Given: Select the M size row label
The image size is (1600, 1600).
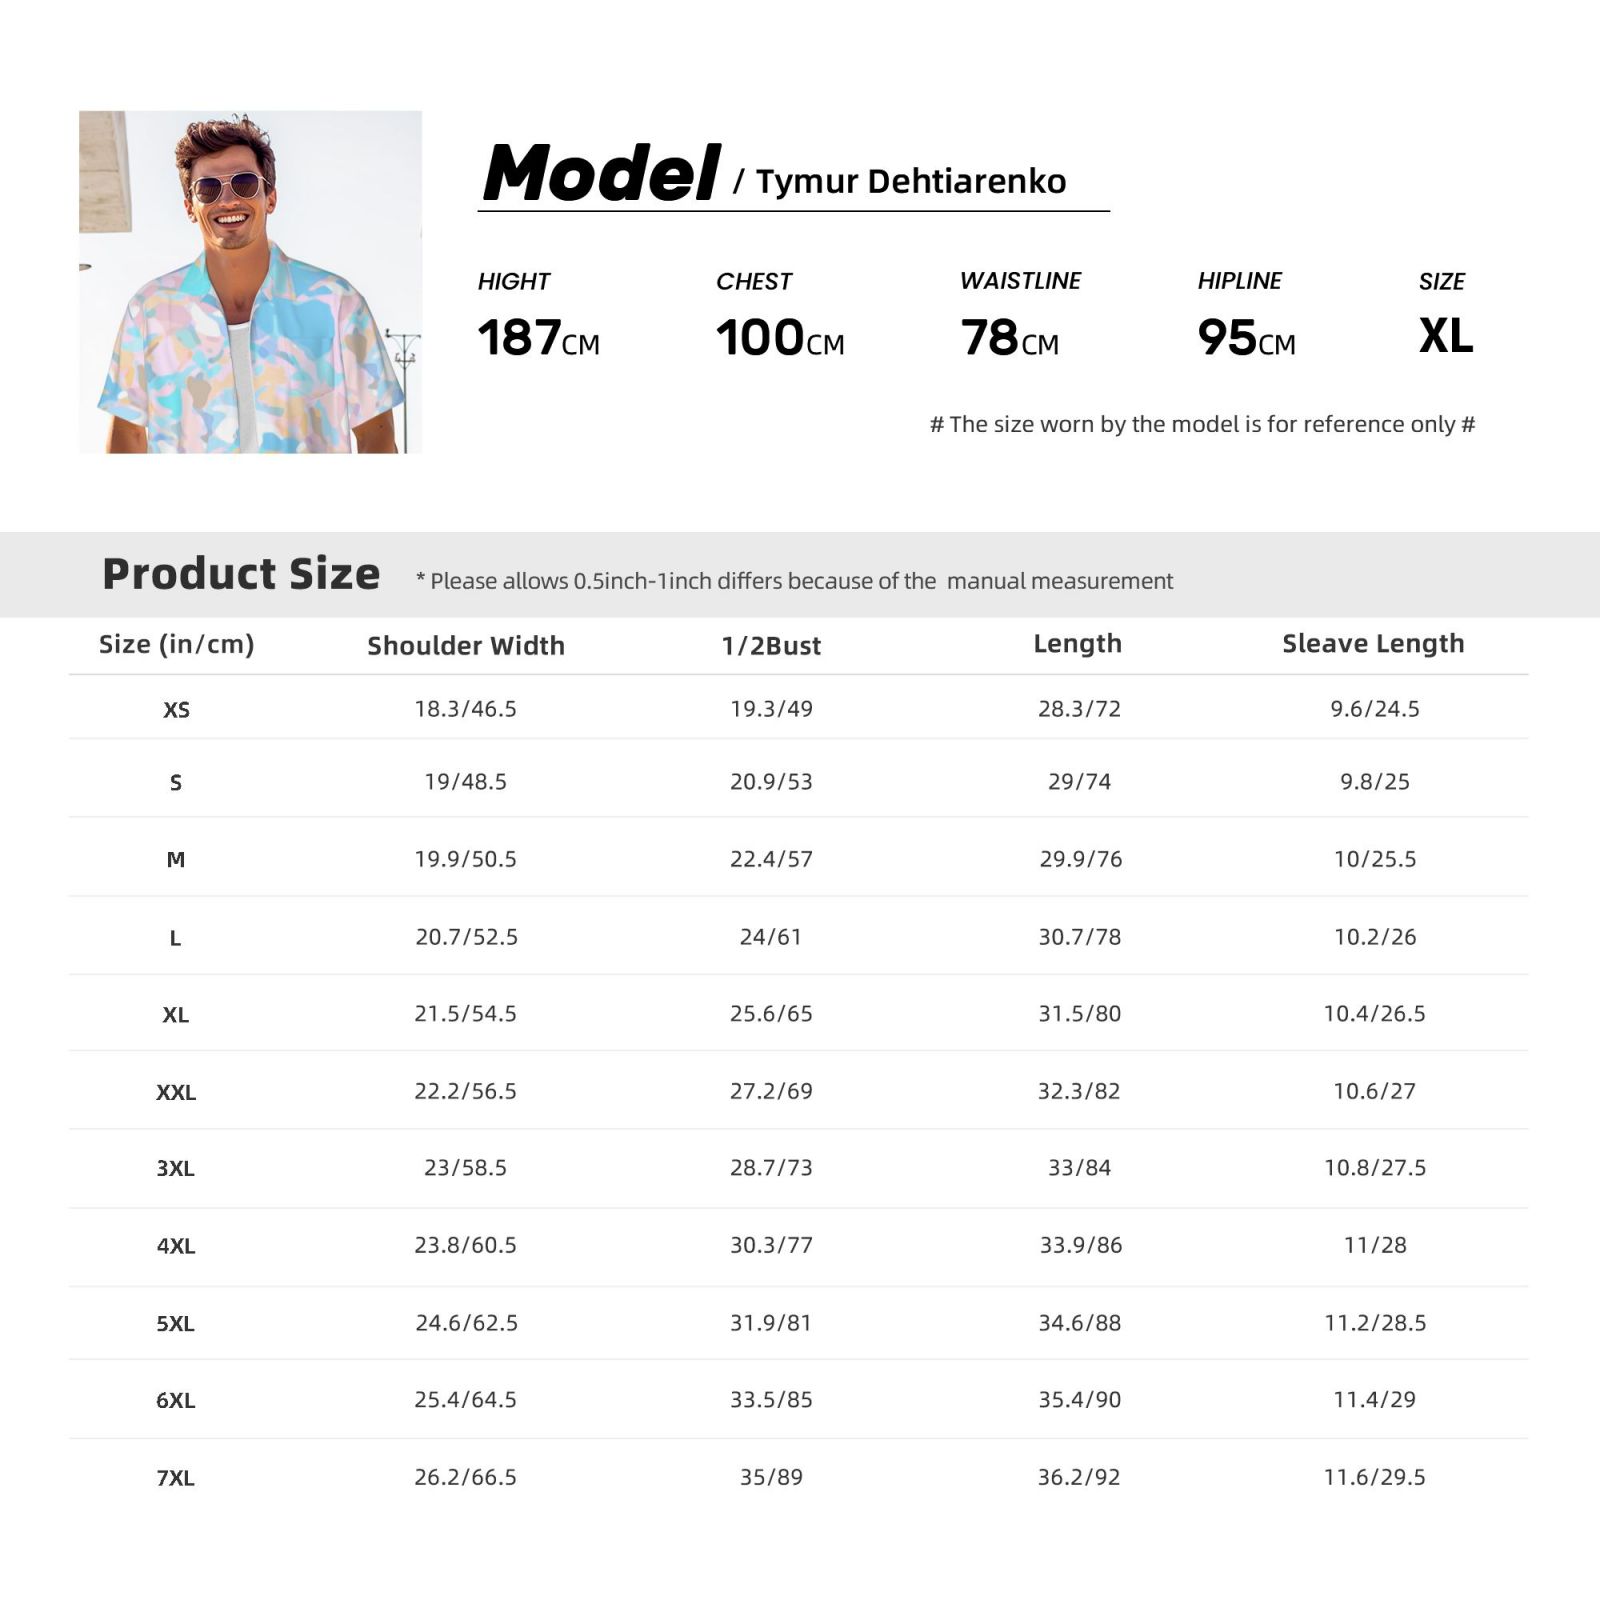Looking at the screenshot, I should pyautogui.click(x=176, y=859).
